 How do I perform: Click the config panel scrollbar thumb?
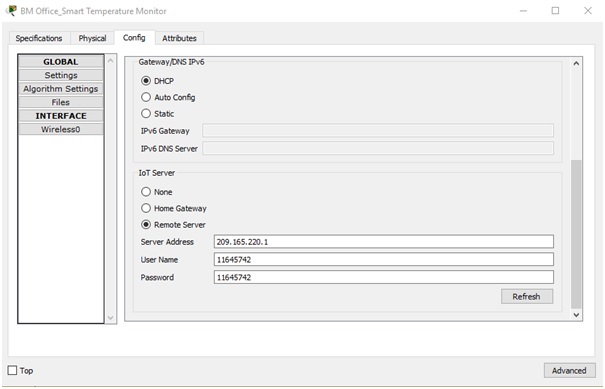[x=576, y=234]
